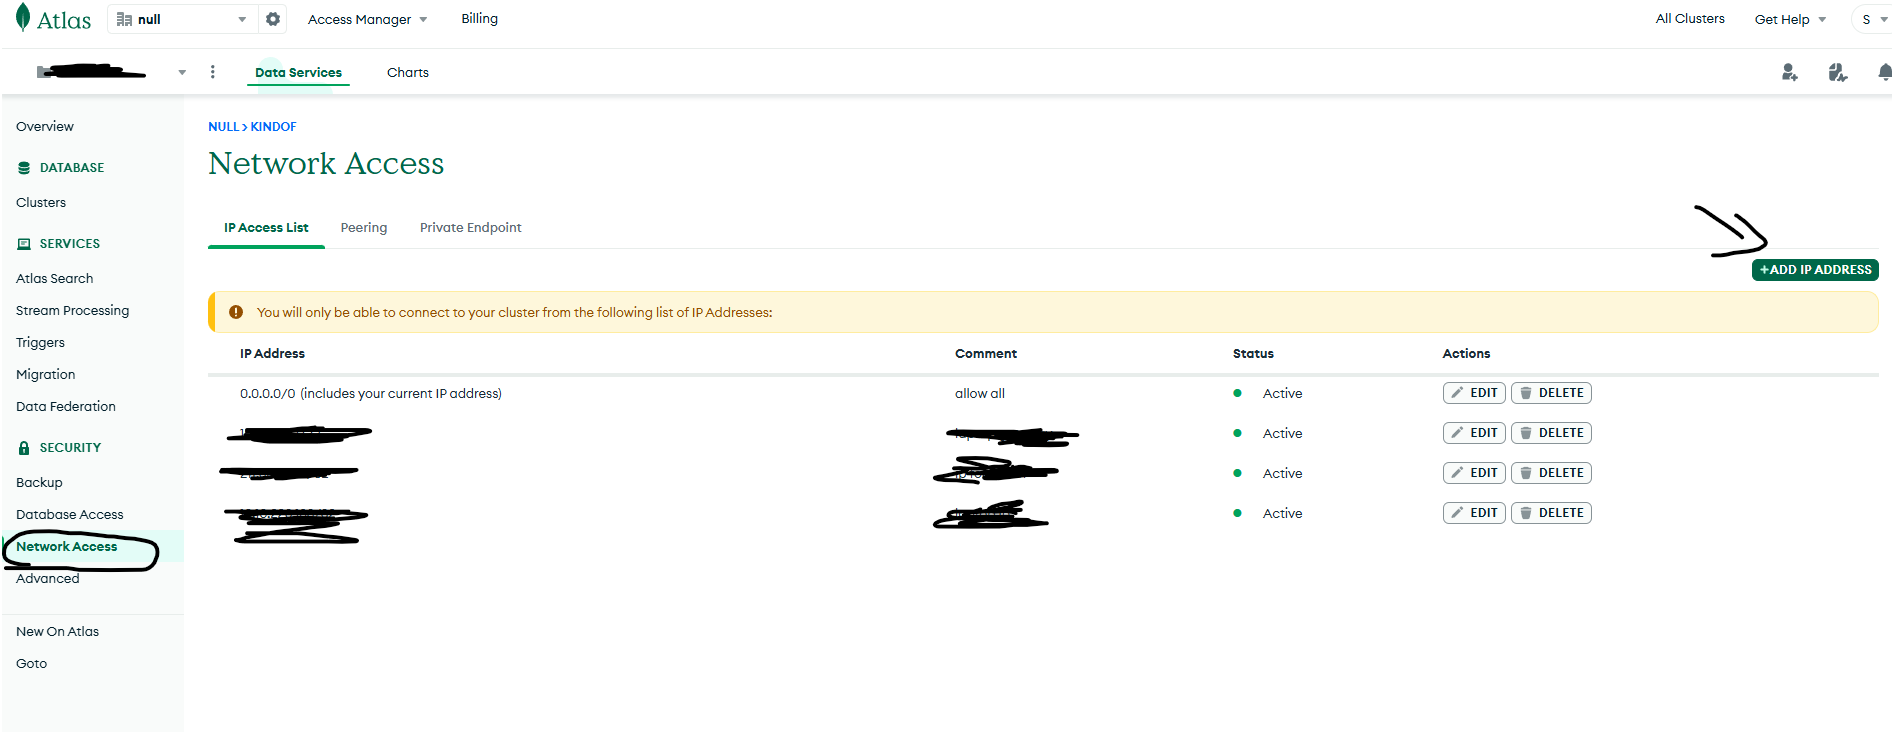Select the Peering tab
Viewport: 1892px width, 732px height.
click(364, 228)
